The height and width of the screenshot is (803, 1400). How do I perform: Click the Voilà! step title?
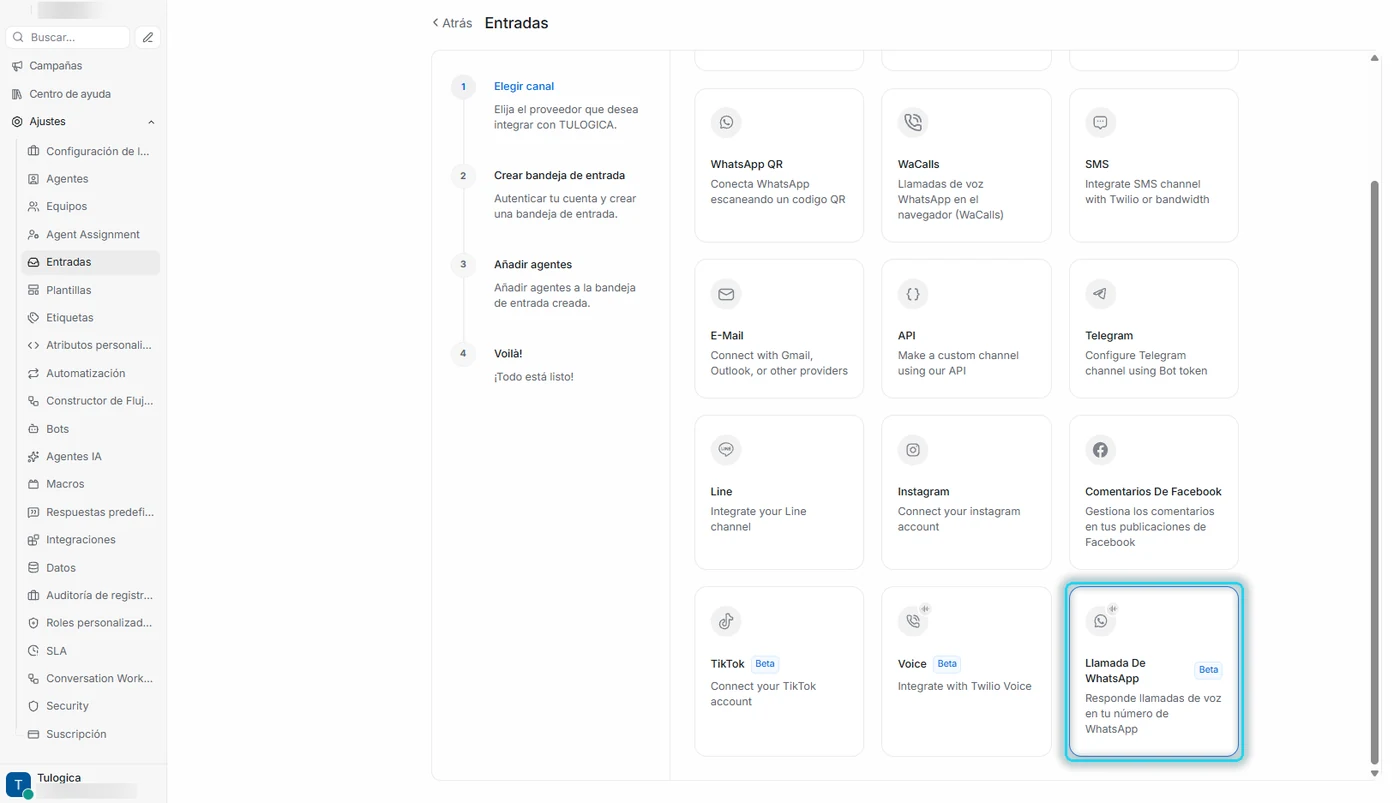508,354
